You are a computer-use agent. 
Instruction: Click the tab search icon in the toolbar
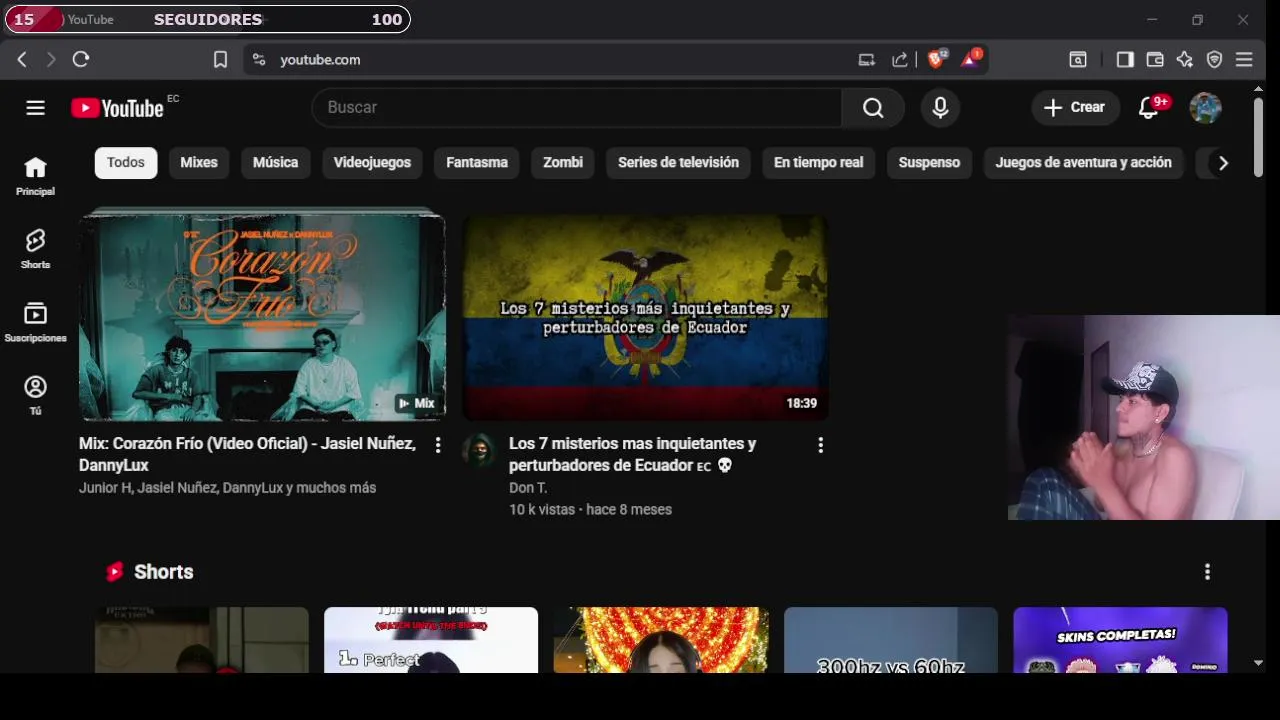1078,60
